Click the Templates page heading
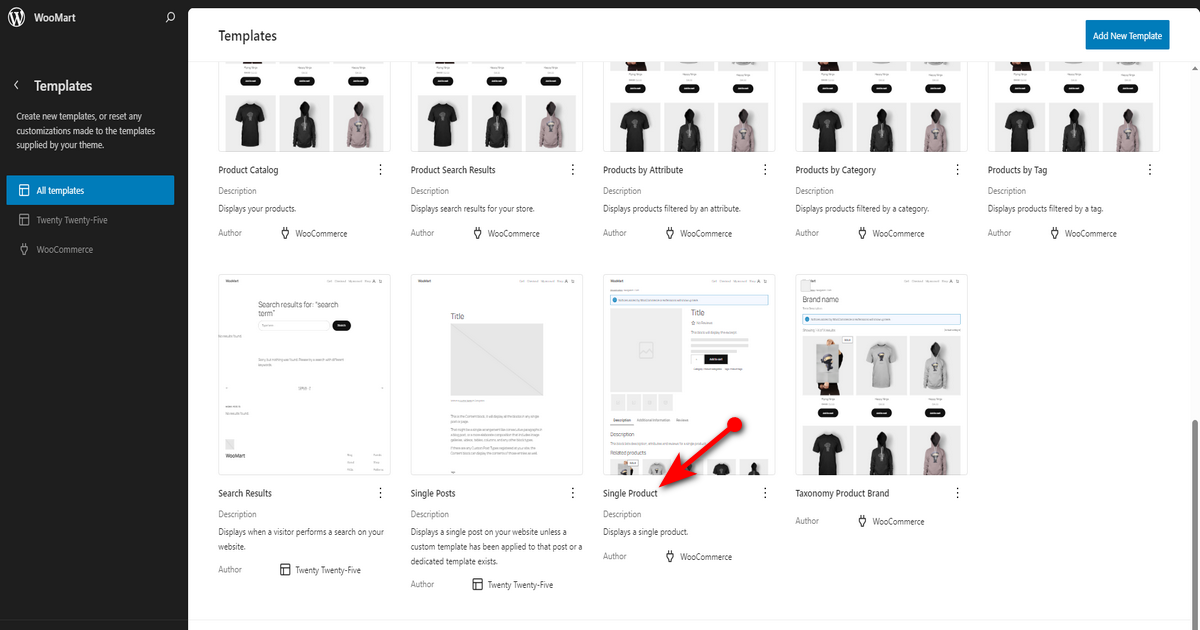The image size is (1200, 630). pyautogui.click(x=248, y=35)
